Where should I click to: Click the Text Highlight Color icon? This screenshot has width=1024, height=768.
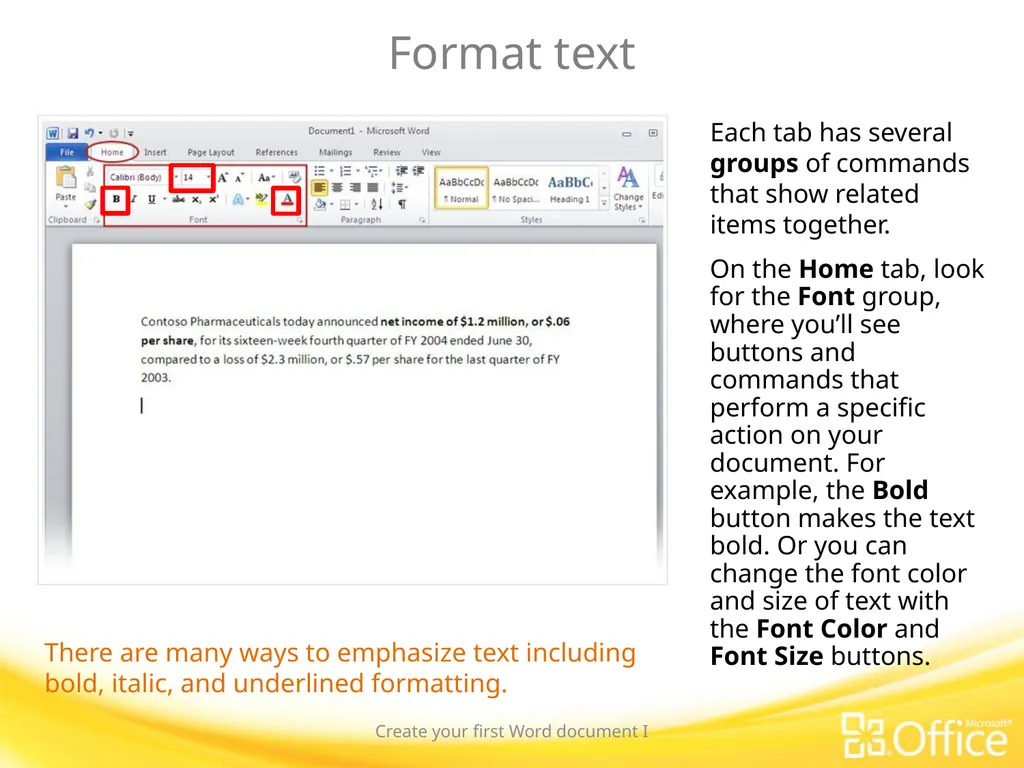[261, 199]
